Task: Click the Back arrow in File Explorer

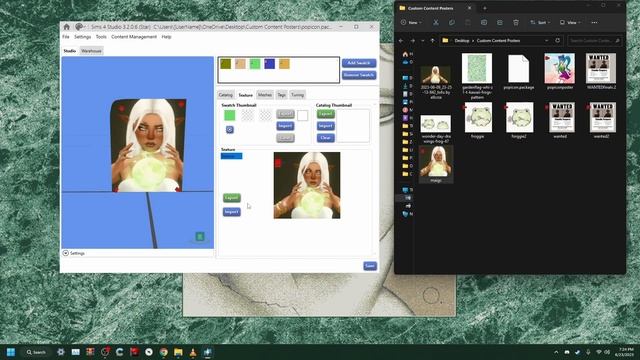Action: click(401, 41)
